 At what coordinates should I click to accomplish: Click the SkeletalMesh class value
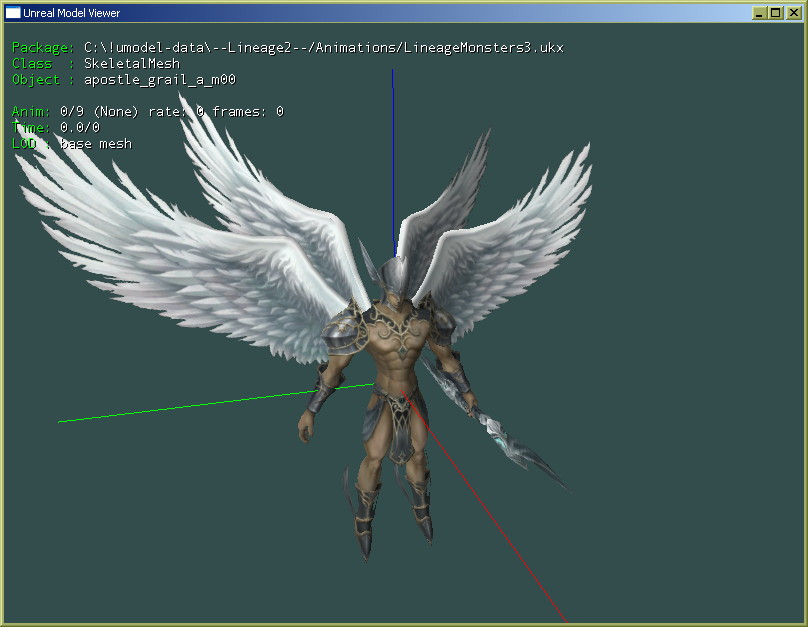click(132, 63)
